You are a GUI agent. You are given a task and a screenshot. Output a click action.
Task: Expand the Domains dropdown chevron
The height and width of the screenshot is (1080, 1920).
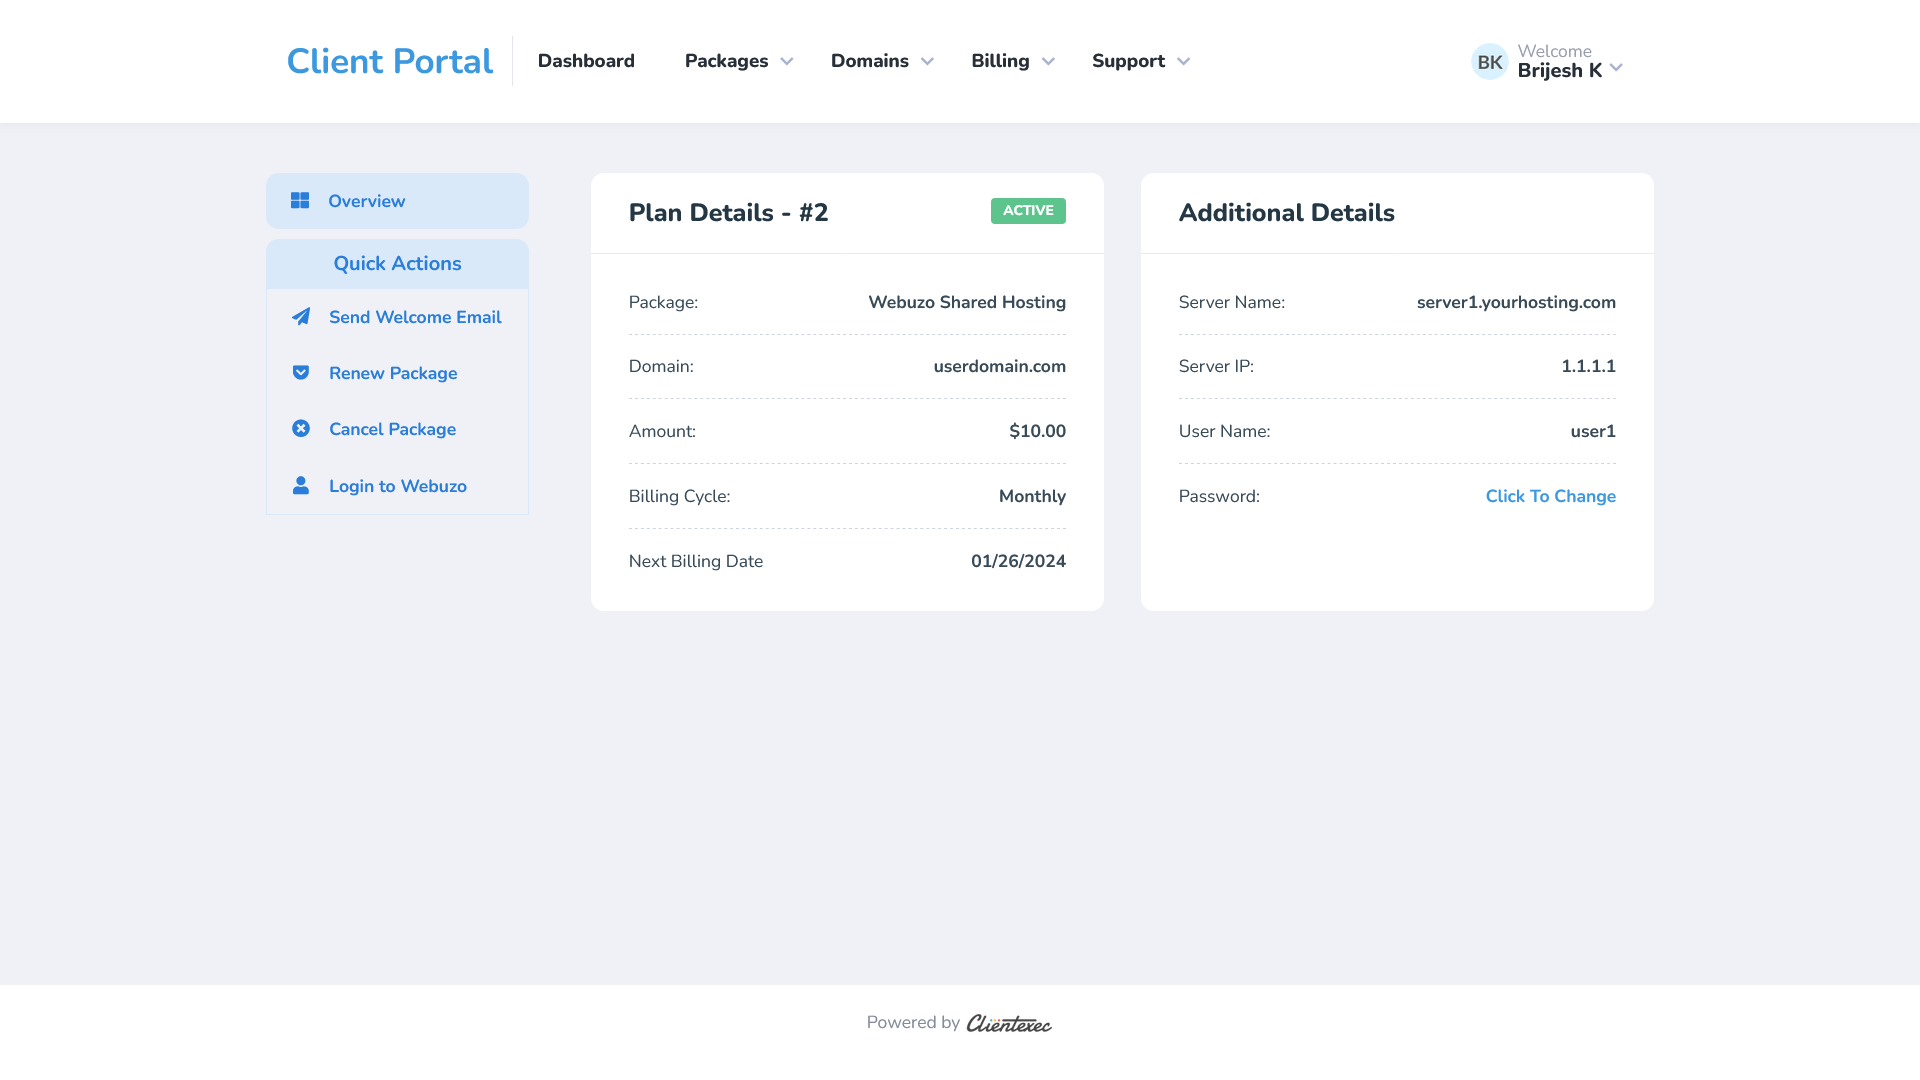(927, 62)
